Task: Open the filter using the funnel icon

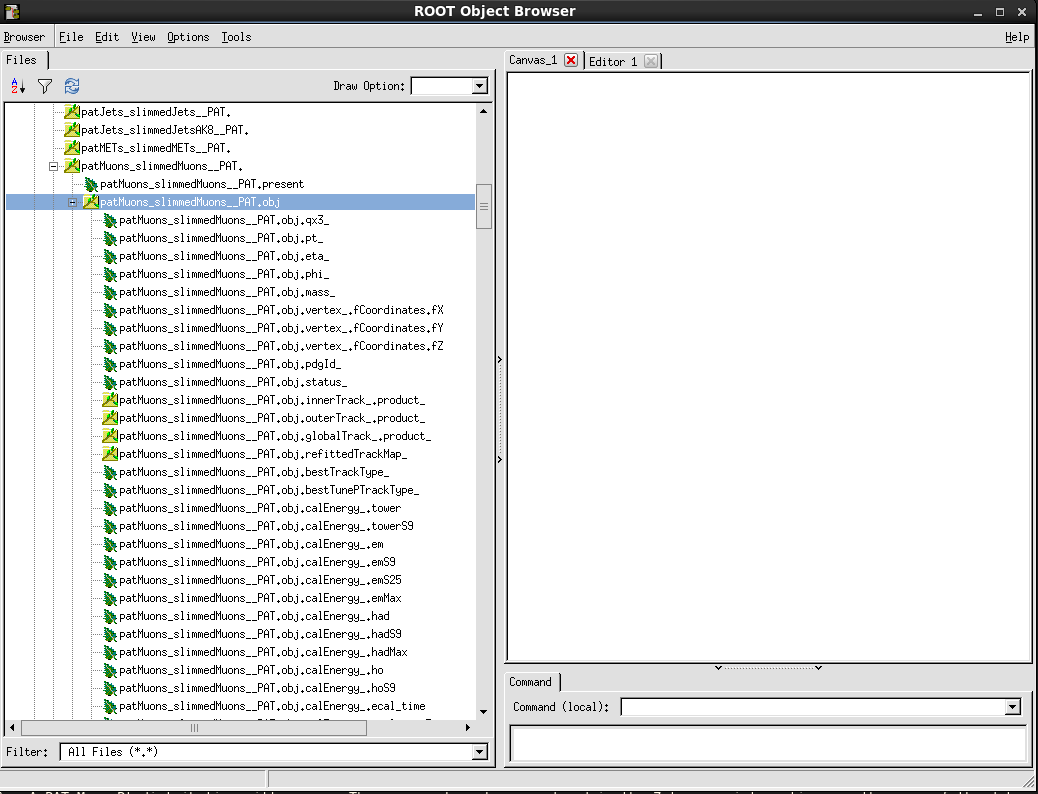Action: click(44, 86)
